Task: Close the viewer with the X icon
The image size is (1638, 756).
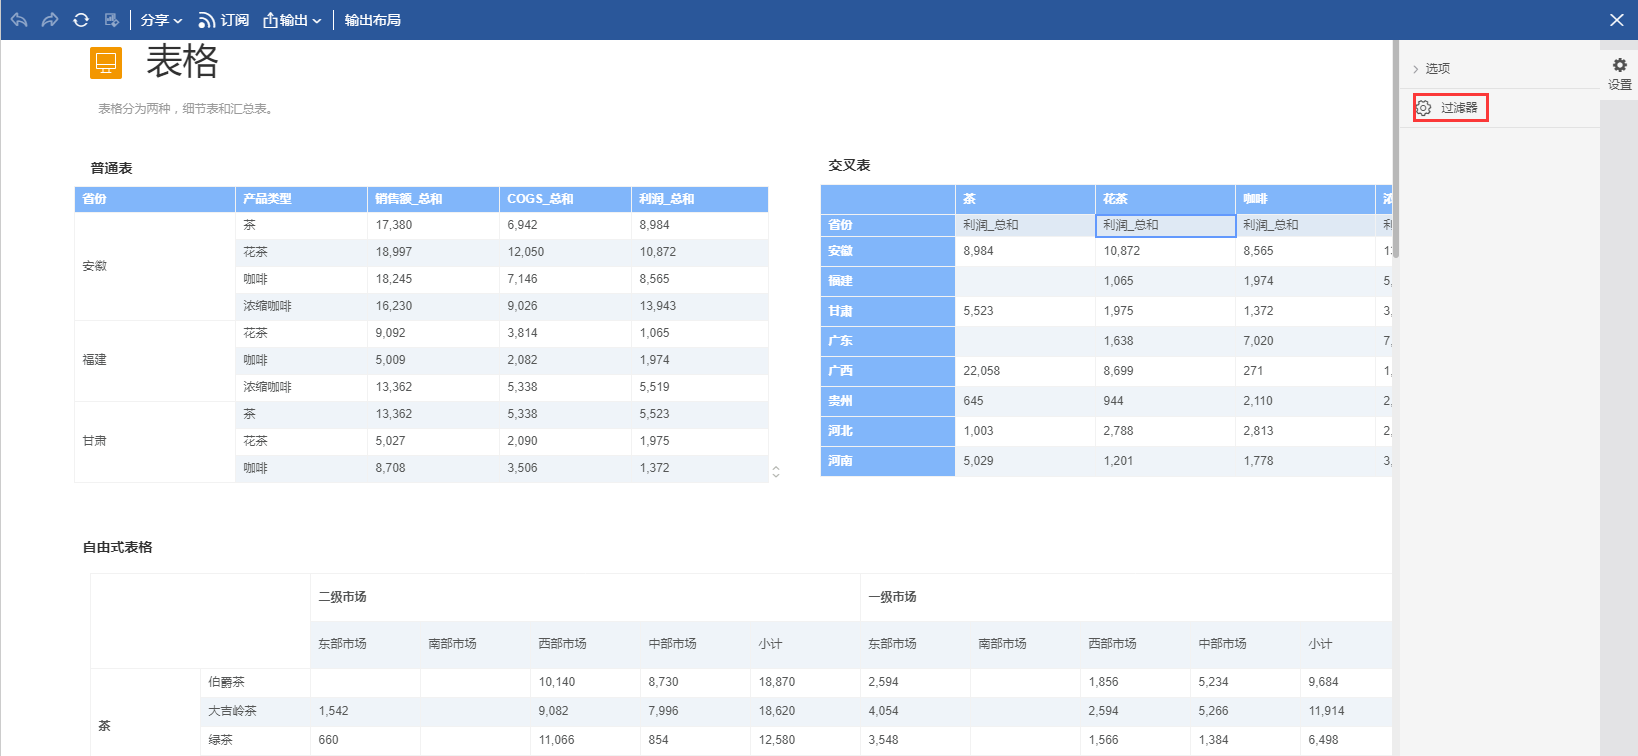Action: point(1616,20)
